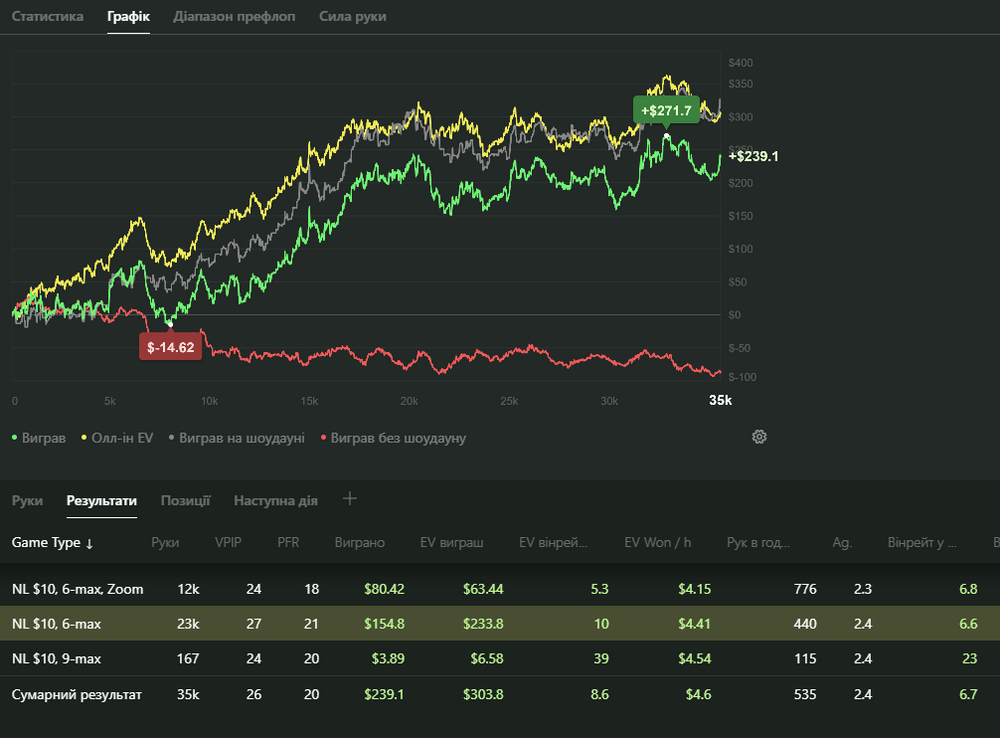Hide the Виграв без шоудауну red line

tap(392, 438)
